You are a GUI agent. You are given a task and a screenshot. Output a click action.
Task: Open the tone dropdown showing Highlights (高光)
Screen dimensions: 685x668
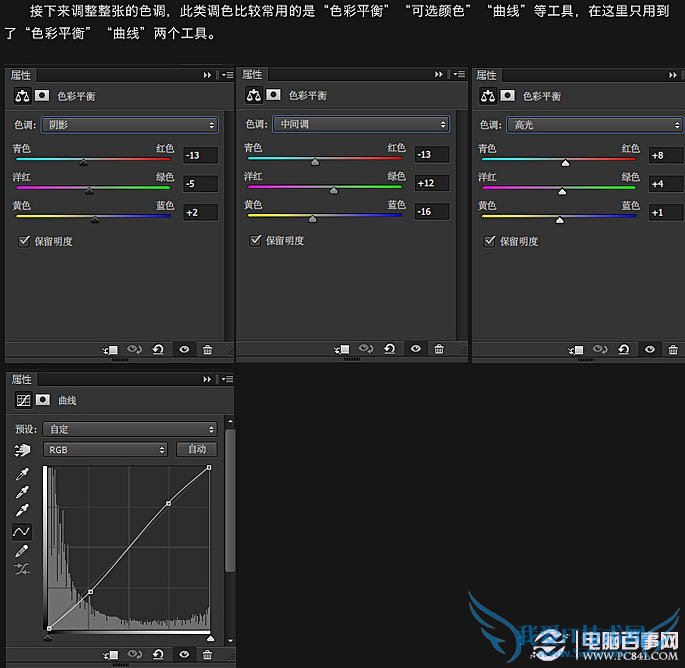coord(595,125)
